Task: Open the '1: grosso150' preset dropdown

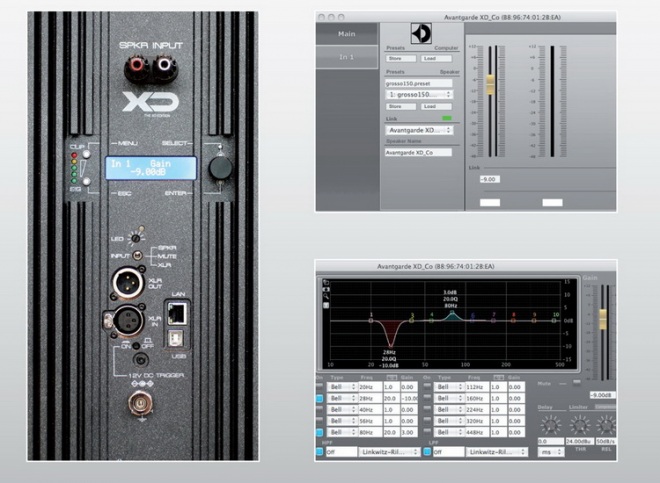Action: tap(419, 94)
